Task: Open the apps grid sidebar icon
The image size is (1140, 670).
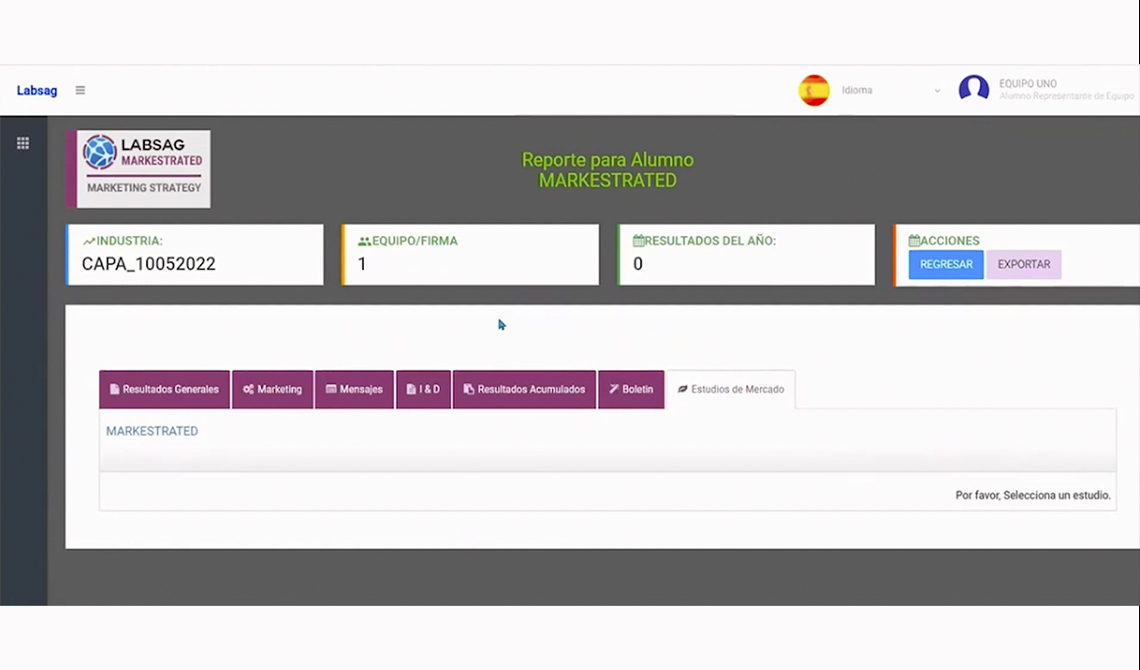Action: point(23,143)
